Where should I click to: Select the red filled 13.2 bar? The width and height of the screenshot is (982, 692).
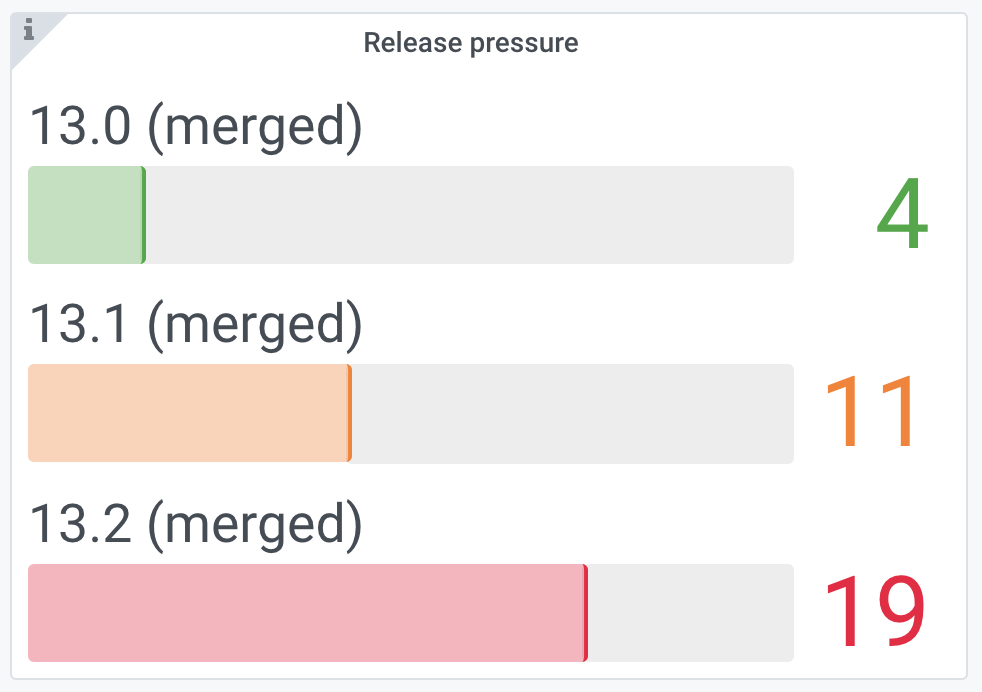pos(308,612)
